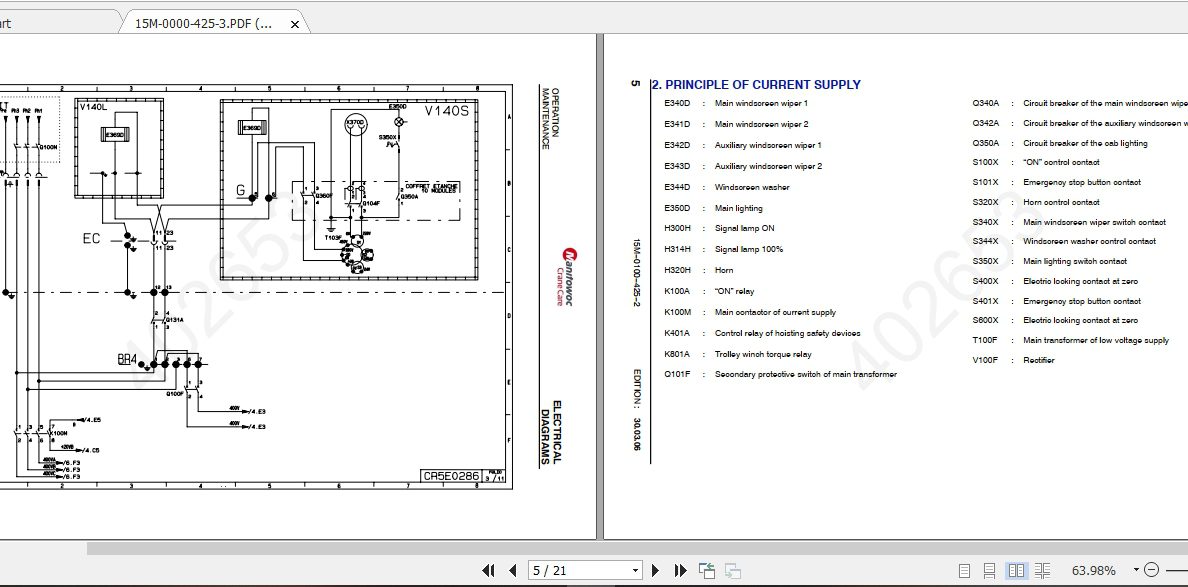Screen dimensions: 1188x587
Task: Enable single page view mode
Action: 966,569
